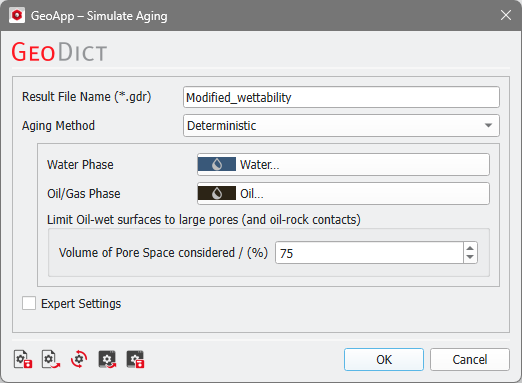Open the Aging Method dropdown
Viewport: 522px width, 383px height.
point(341,126)
